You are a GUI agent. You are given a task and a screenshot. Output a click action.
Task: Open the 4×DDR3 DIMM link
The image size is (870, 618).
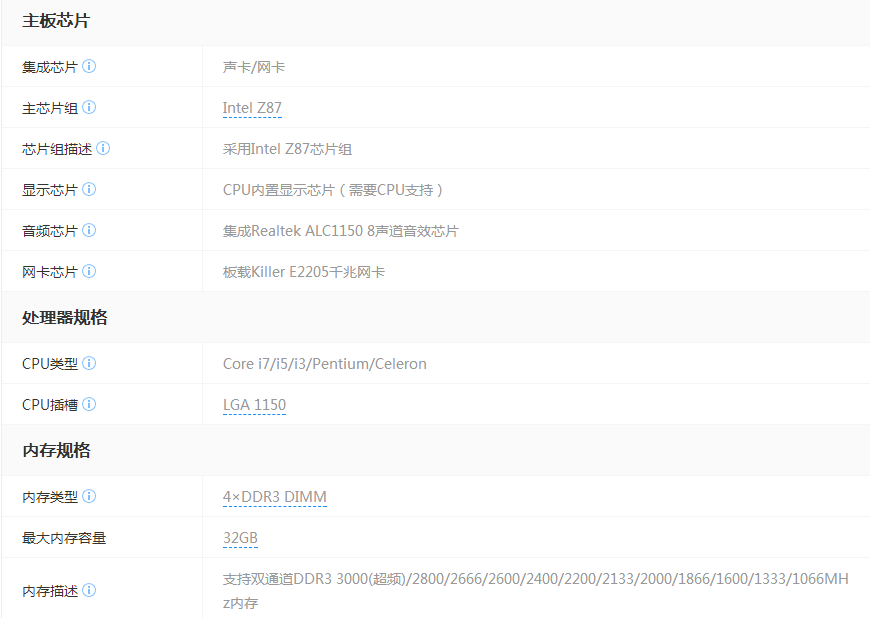pyautogui.click(x=275, y=497)
